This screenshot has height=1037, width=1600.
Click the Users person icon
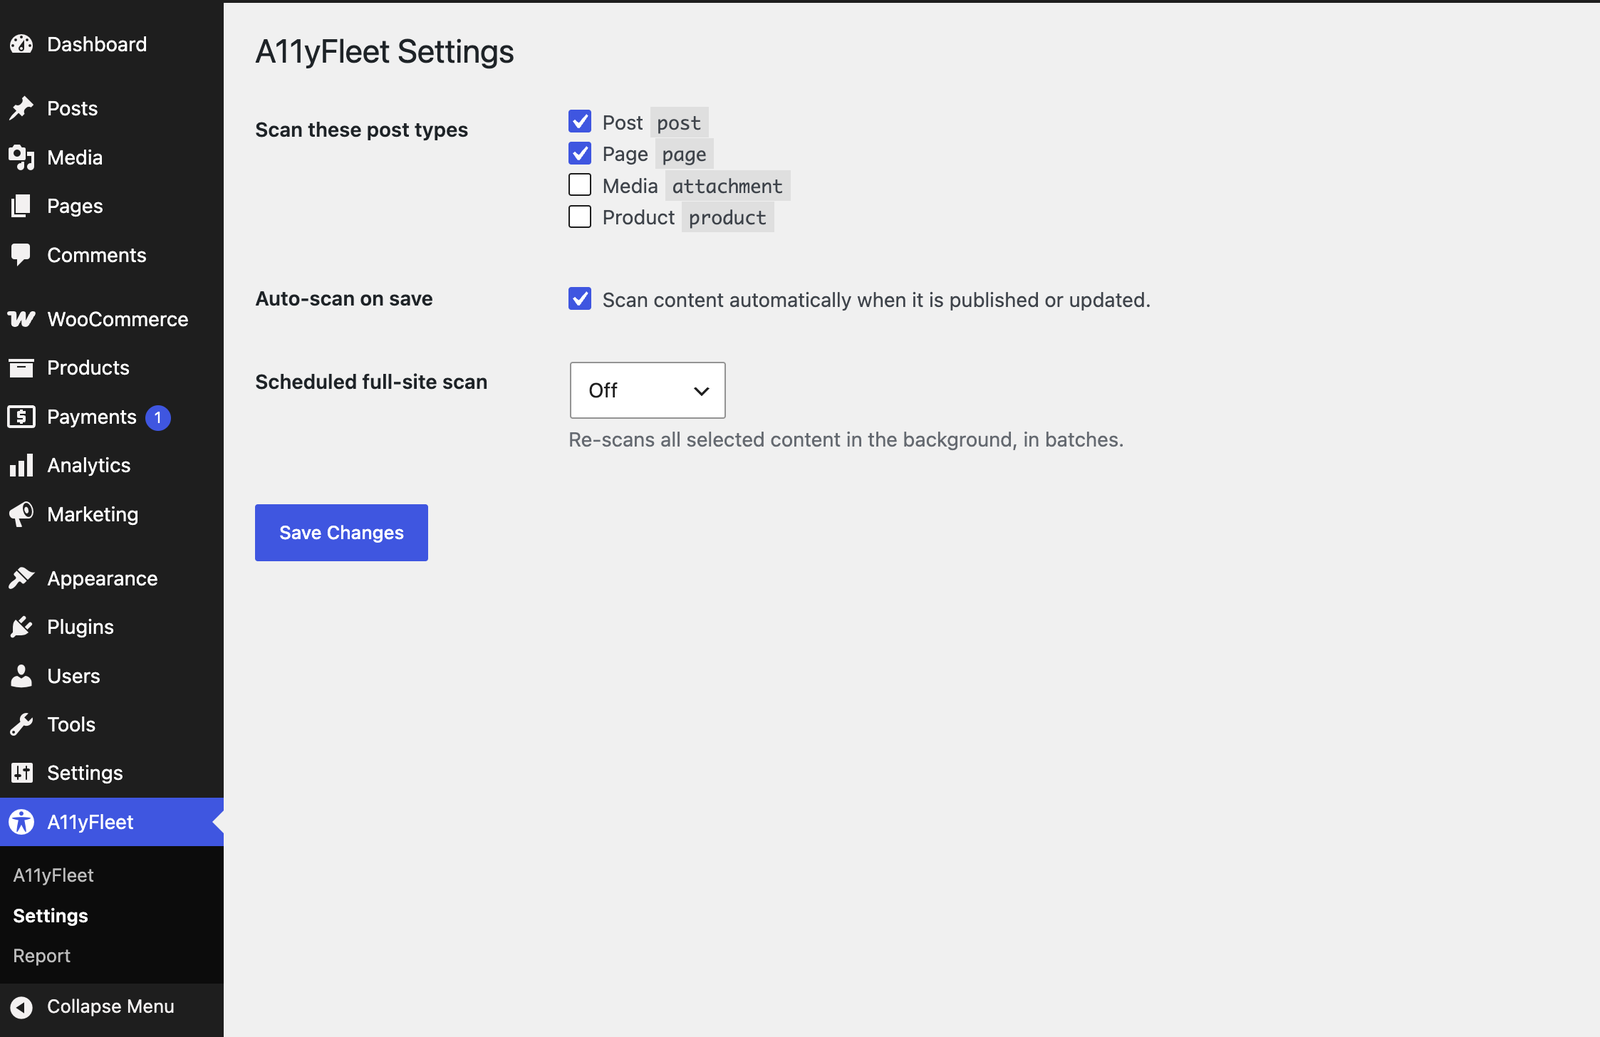21,676
